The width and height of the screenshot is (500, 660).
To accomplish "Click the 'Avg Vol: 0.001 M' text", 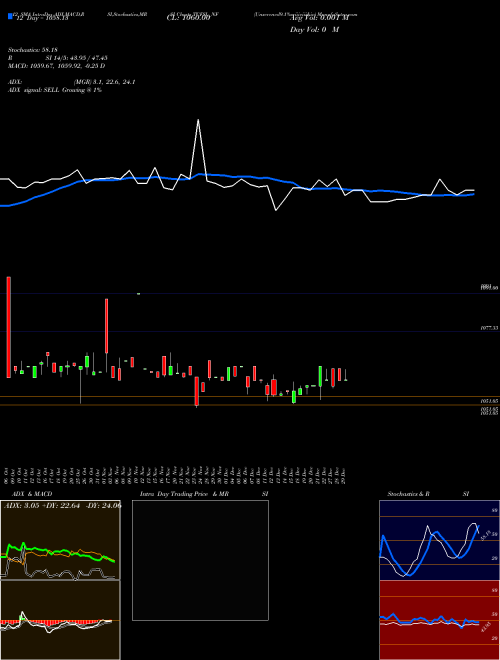I will (319, 19).
